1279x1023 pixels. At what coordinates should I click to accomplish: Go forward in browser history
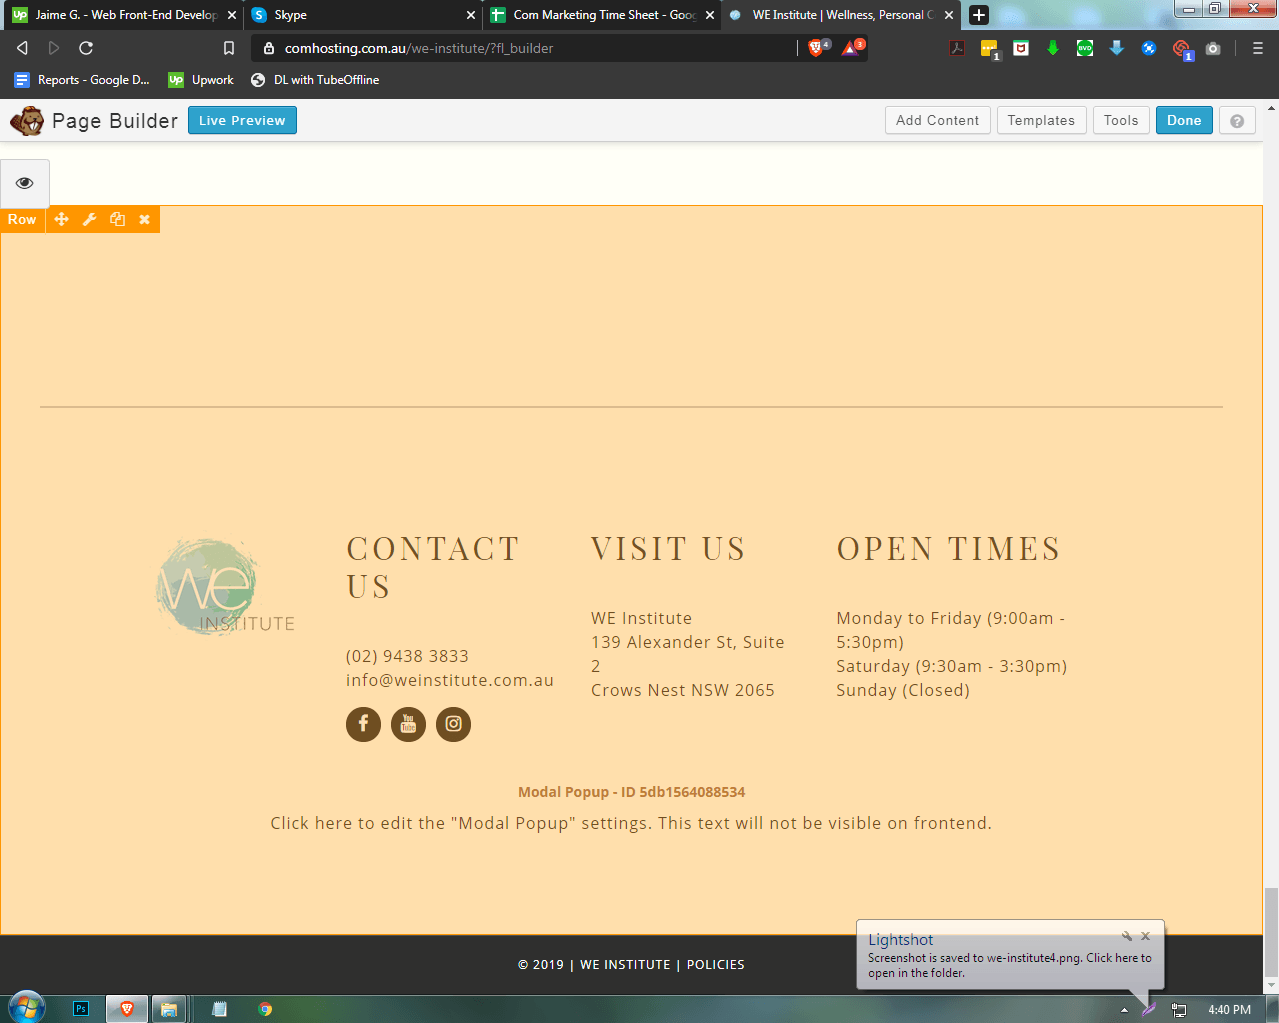(54, 48)
